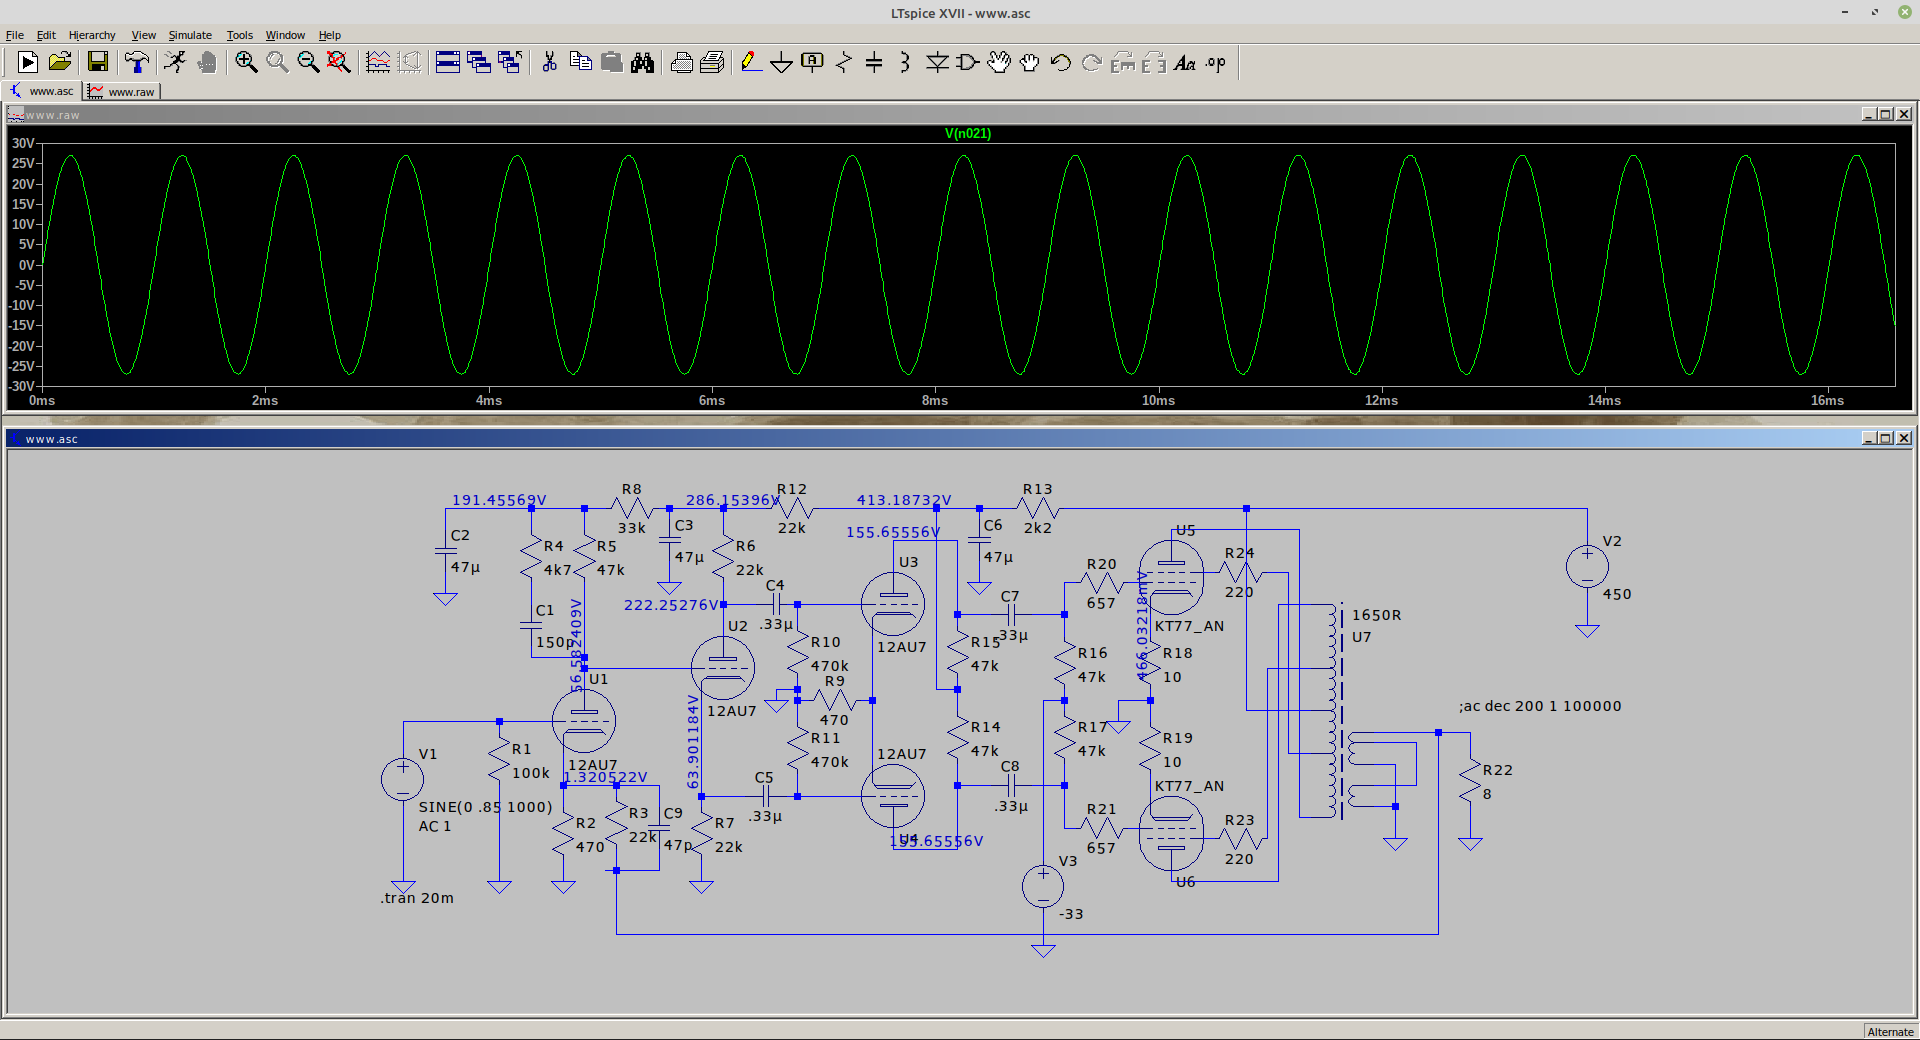This screenshot has height=1040, width=1920.
Task: Click the Pan magnifier icon
Action: point(277,62)
